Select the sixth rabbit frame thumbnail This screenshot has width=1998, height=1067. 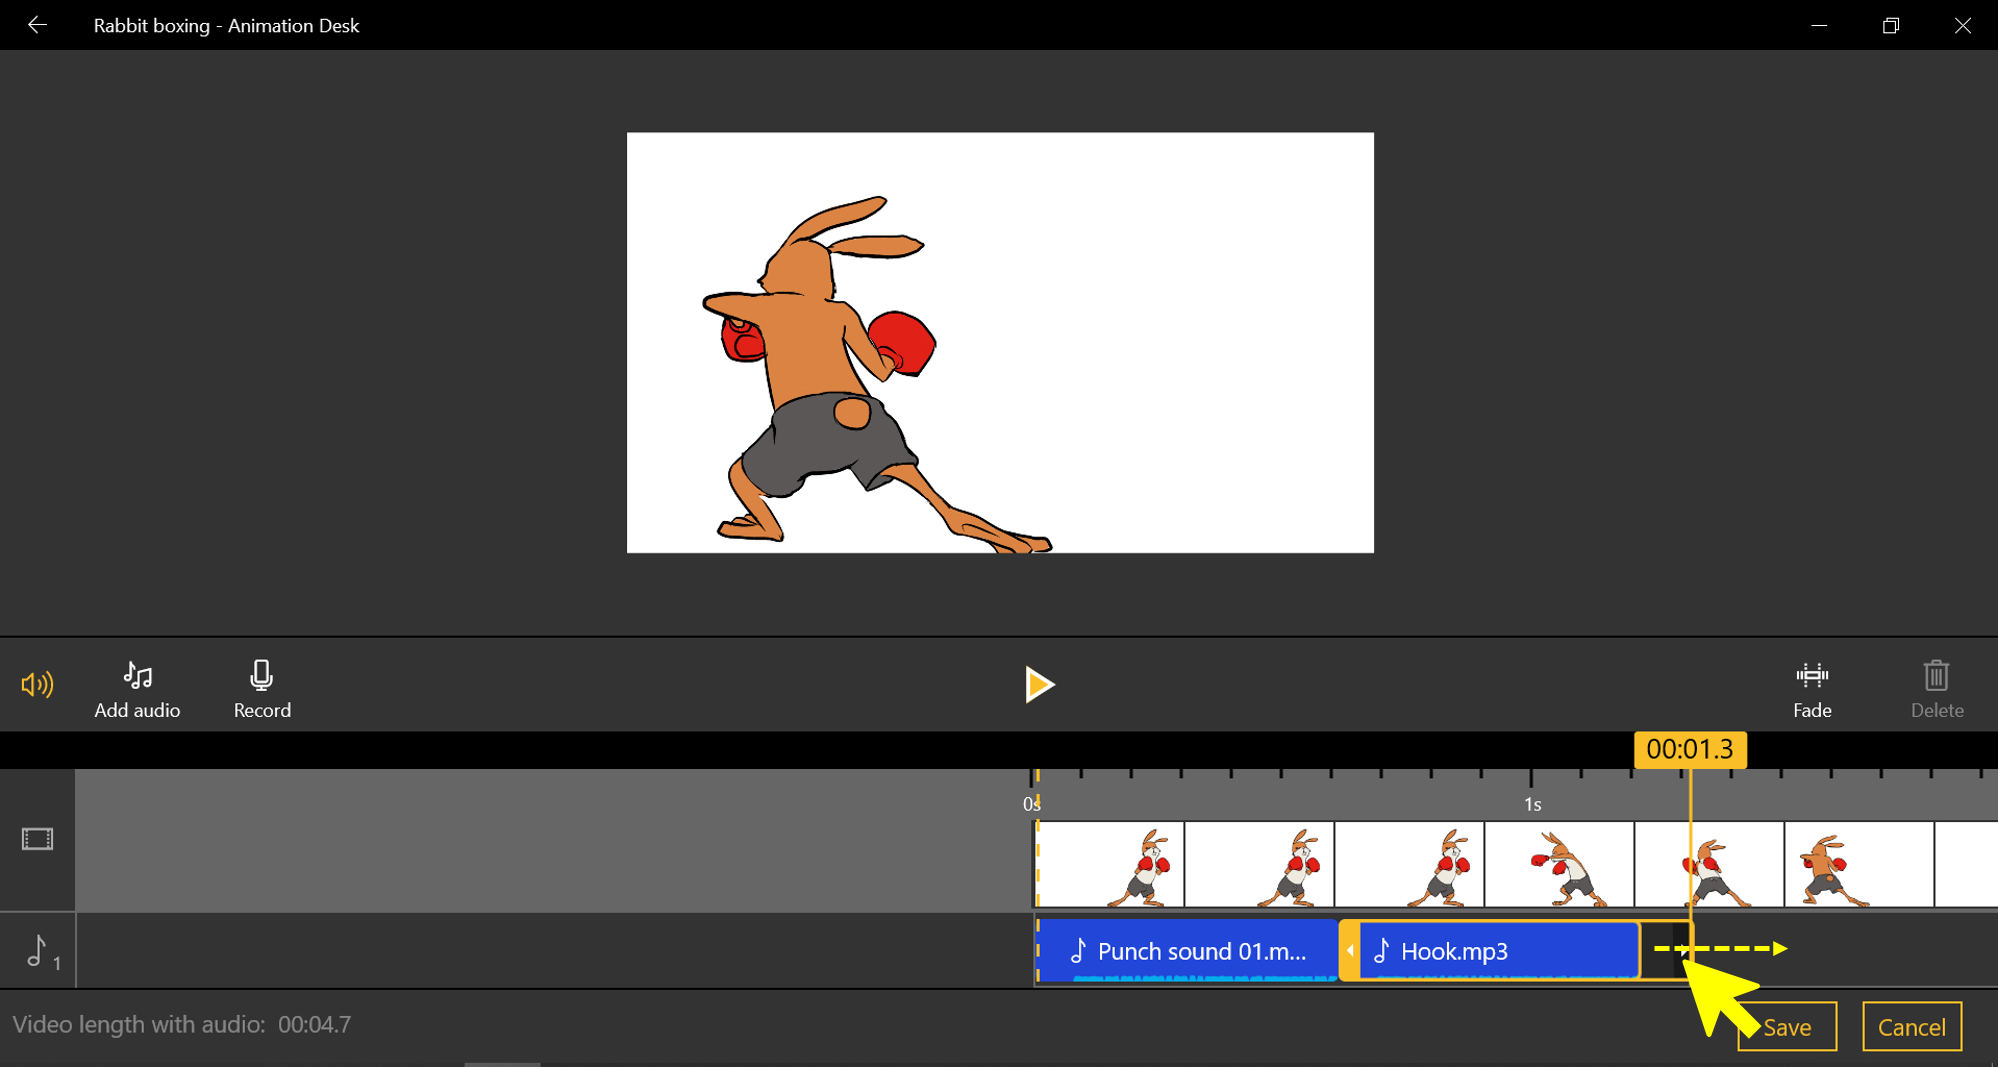click(1860, 865)
